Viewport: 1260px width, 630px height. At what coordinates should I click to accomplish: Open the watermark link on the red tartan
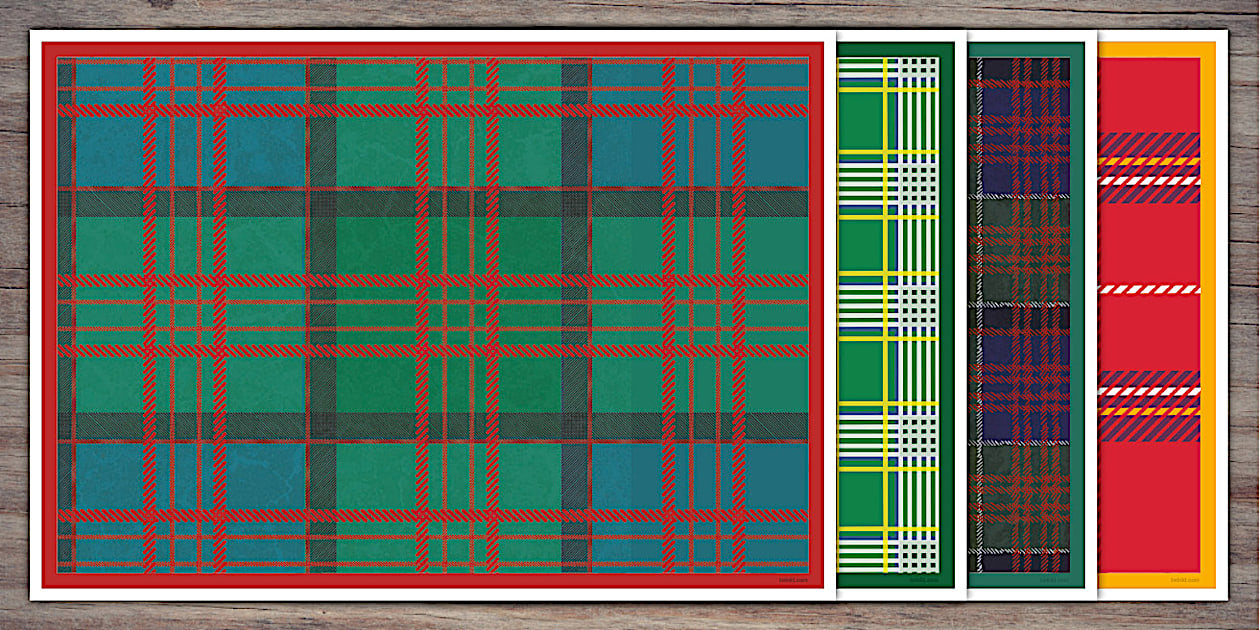click(793, 580)
